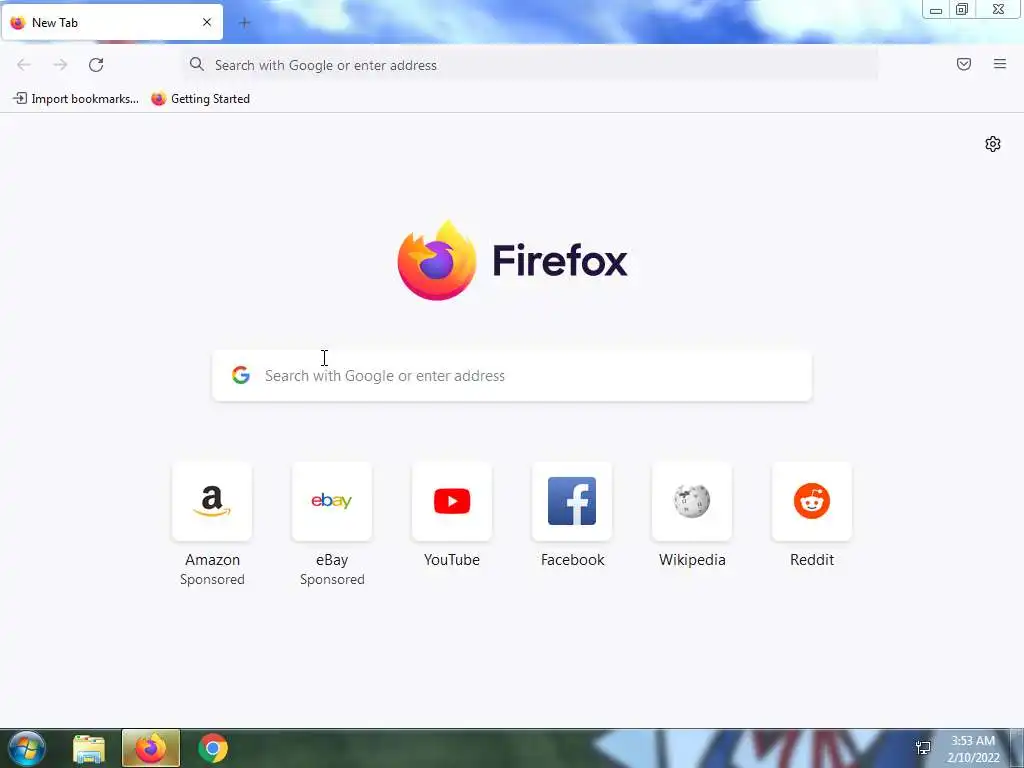Click the magnifier icon in address bar
This screenshot has height=768, width=1024.
pyautogui.click(x=197, y=64)
